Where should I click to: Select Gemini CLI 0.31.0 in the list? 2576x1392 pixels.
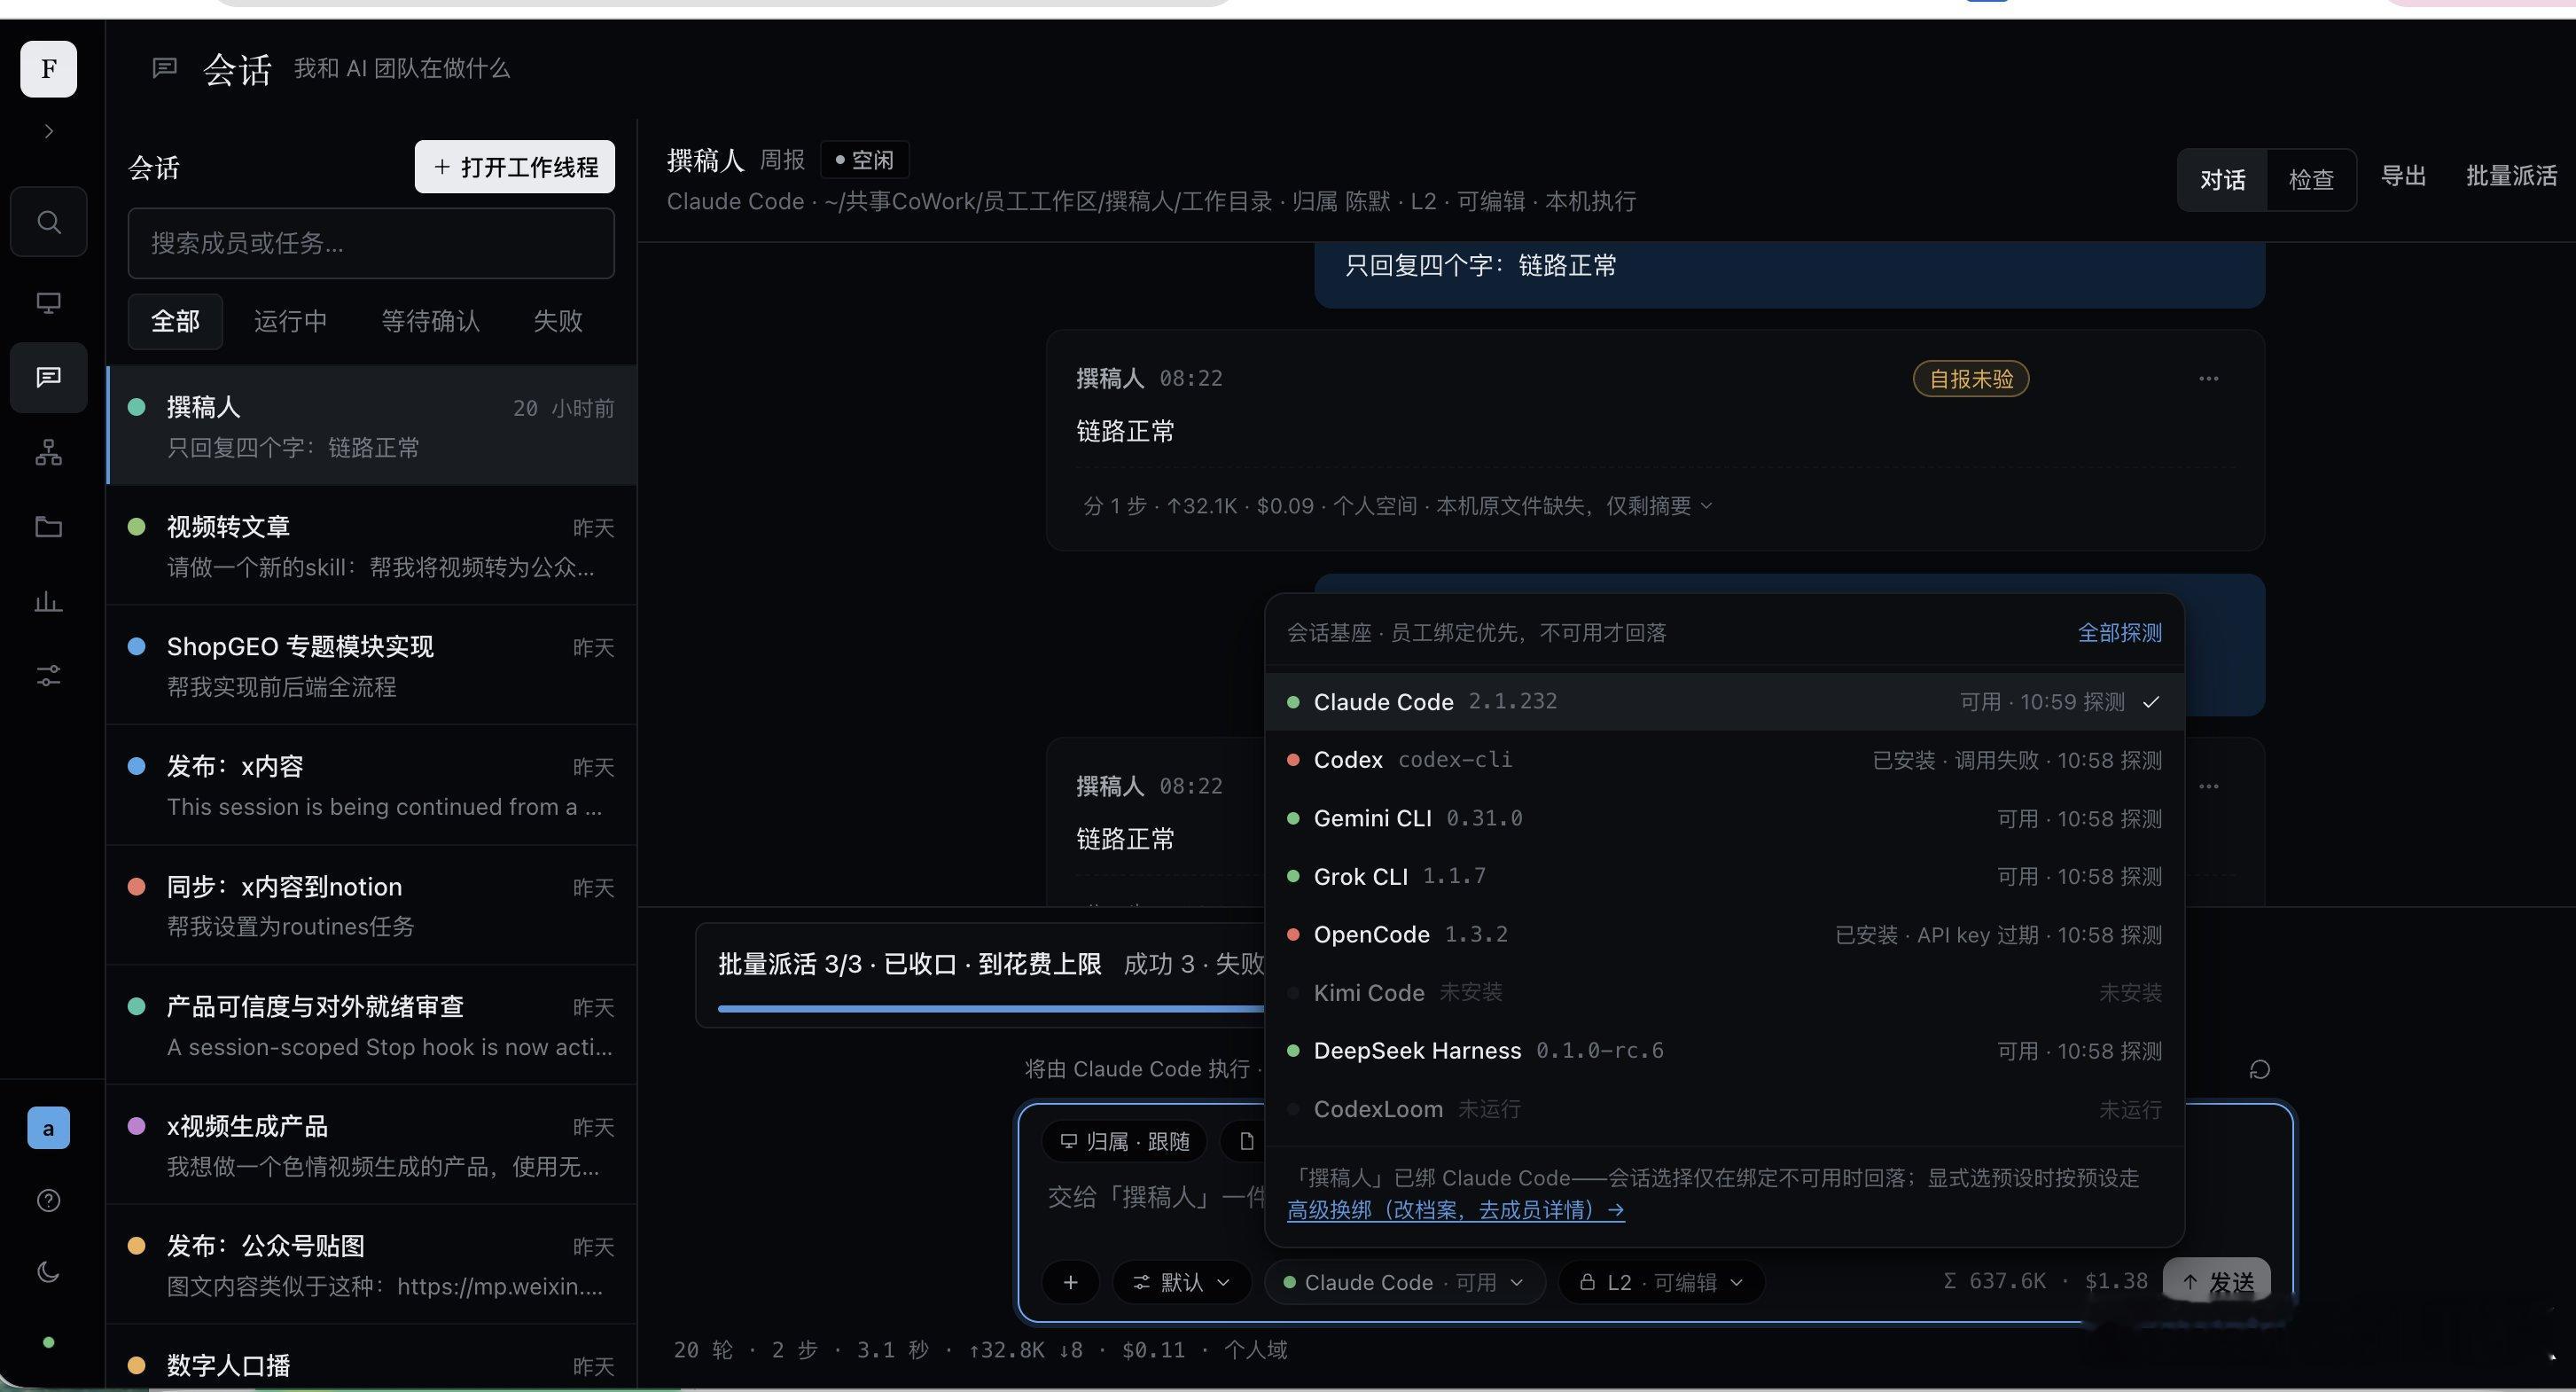click(x=1724, y=818)
